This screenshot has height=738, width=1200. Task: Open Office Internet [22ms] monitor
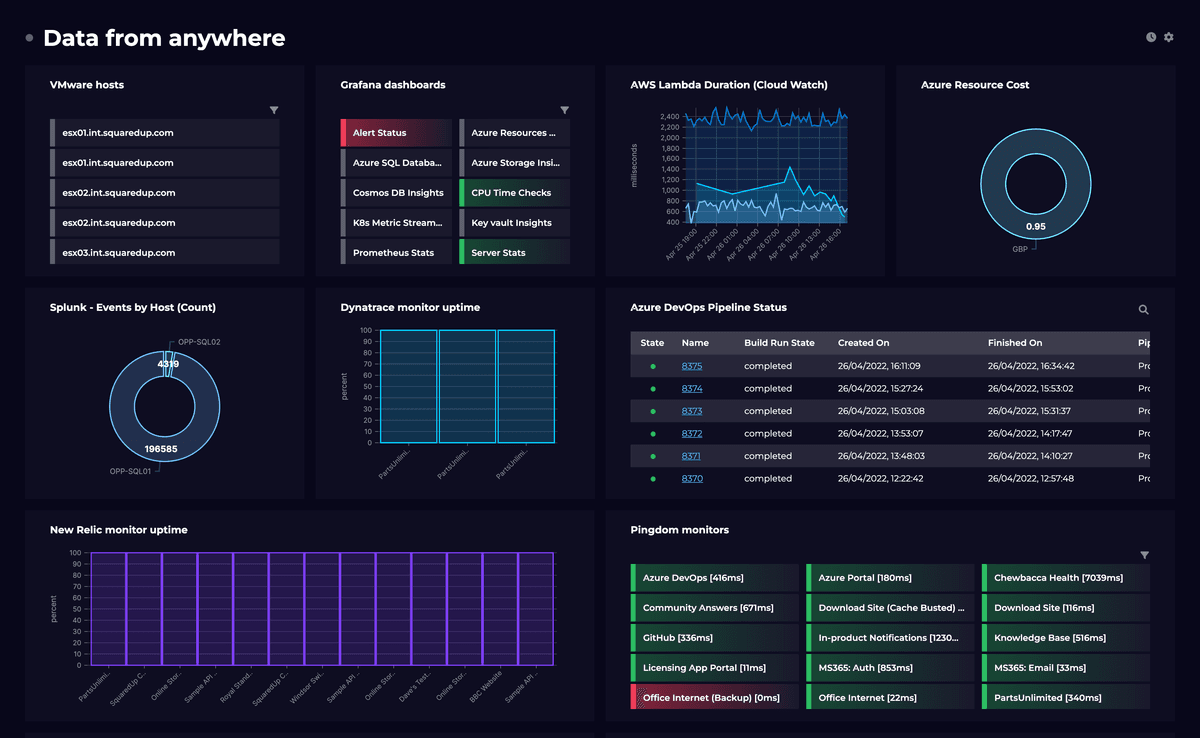click(890, 697)
